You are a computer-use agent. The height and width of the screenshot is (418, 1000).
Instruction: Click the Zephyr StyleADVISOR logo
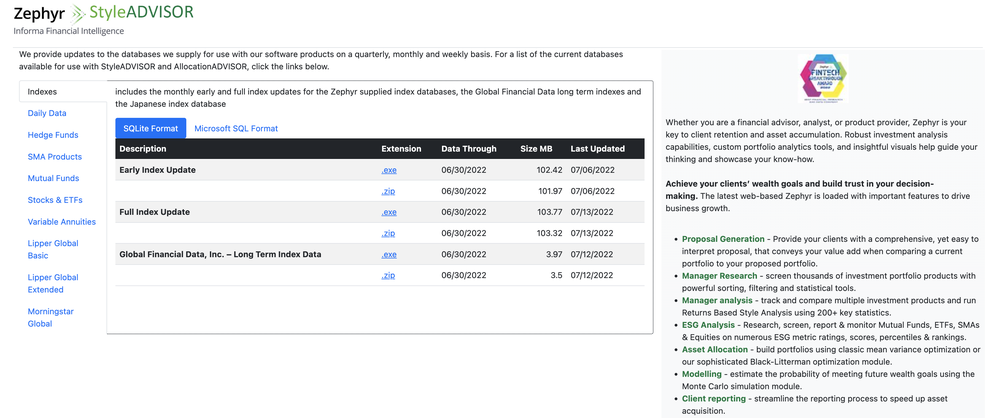click(x=103, y=12)
